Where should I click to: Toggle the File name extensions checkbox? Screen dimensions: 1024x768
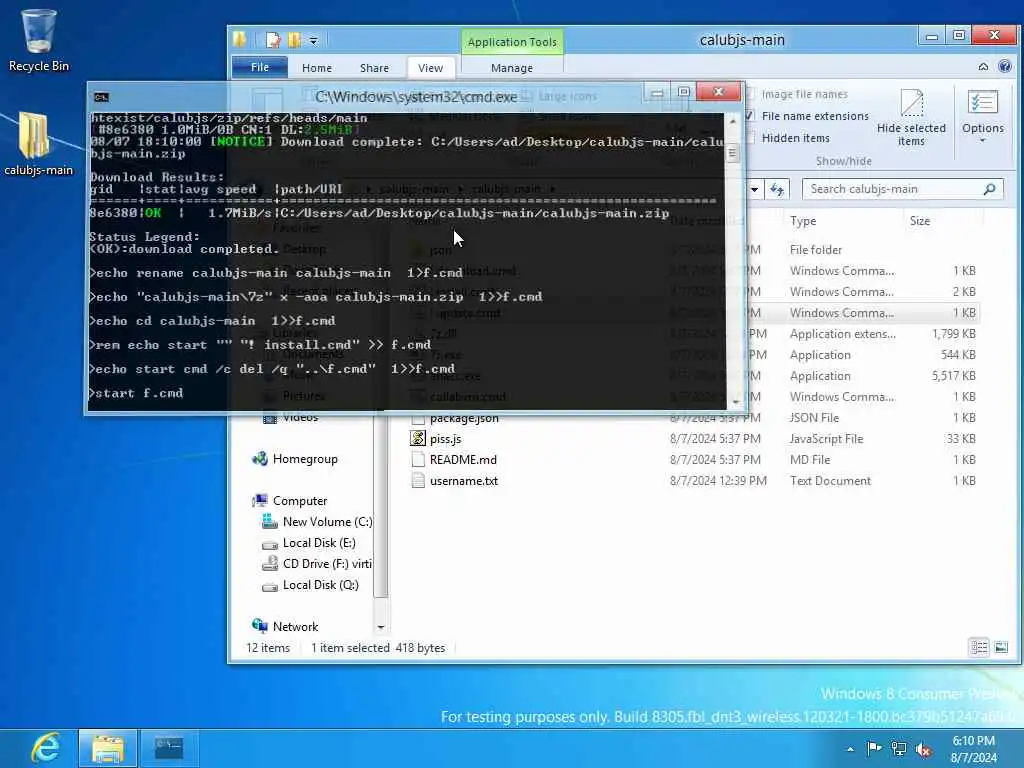tap(750, 116)
